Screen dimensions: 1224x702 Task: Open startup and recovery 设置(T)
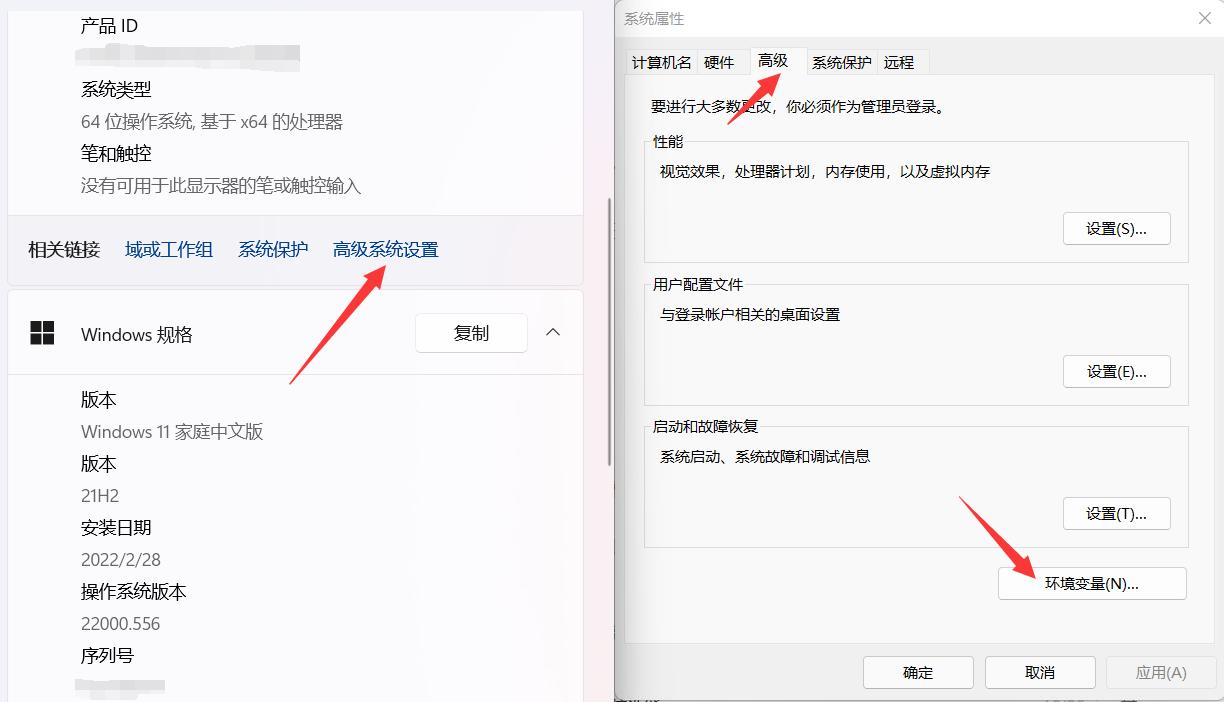1116,513
